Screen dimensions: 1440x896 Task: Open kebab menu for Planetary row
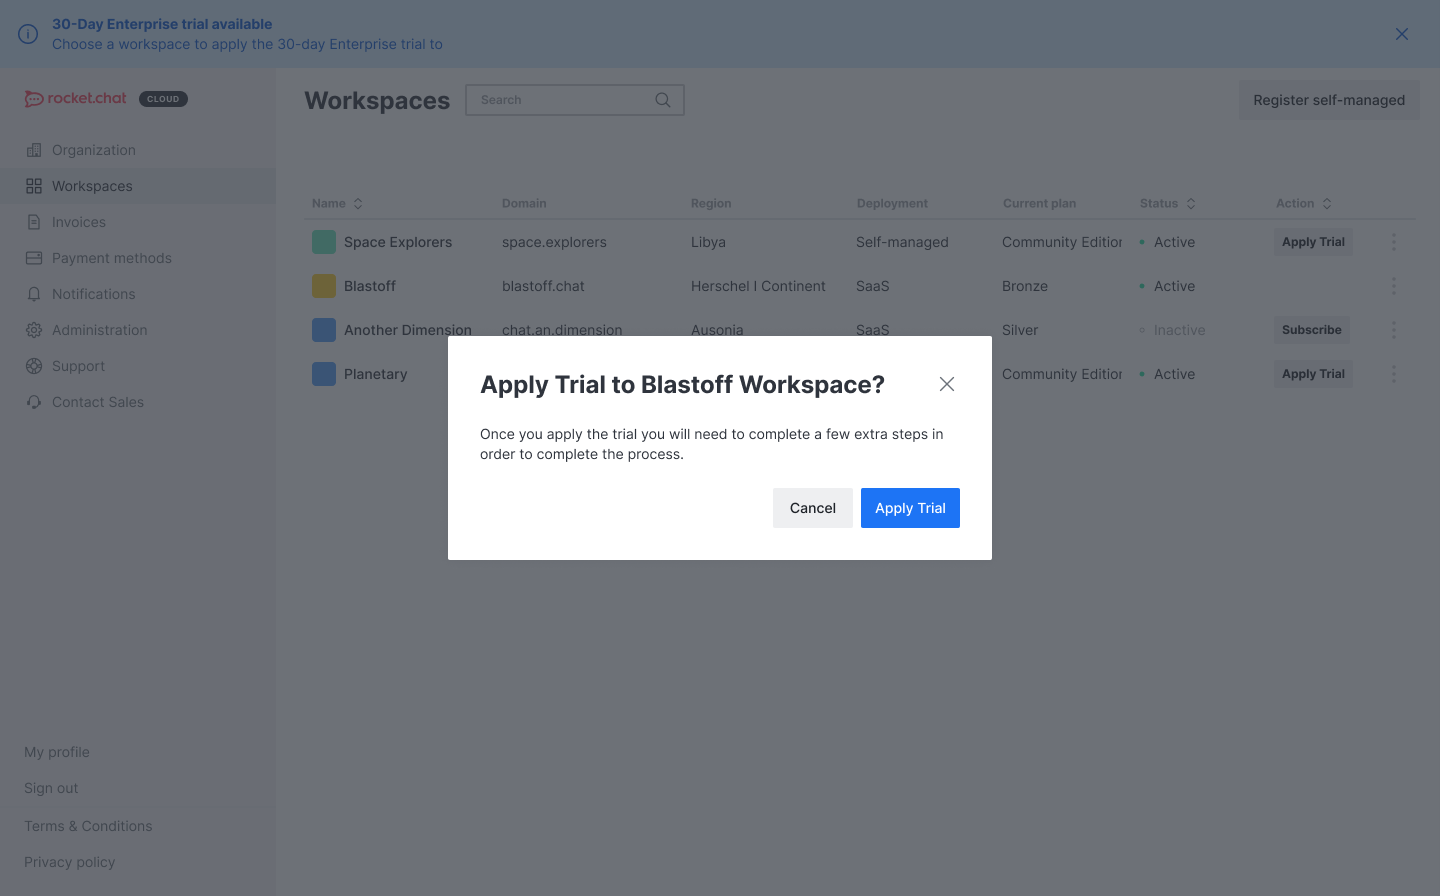(x=1394, y=374)
